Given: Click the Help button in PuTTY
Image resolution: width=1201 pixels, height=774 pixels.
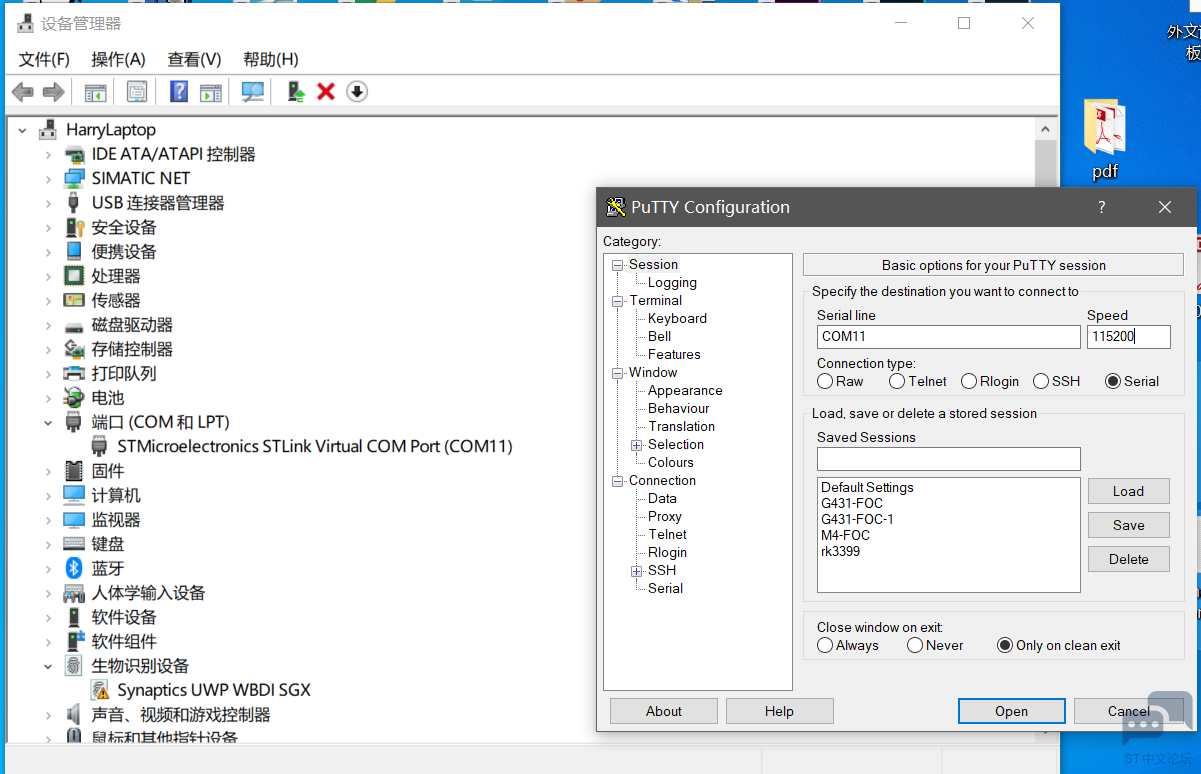Looking at the screenshot, I should [x=779, y=711].
